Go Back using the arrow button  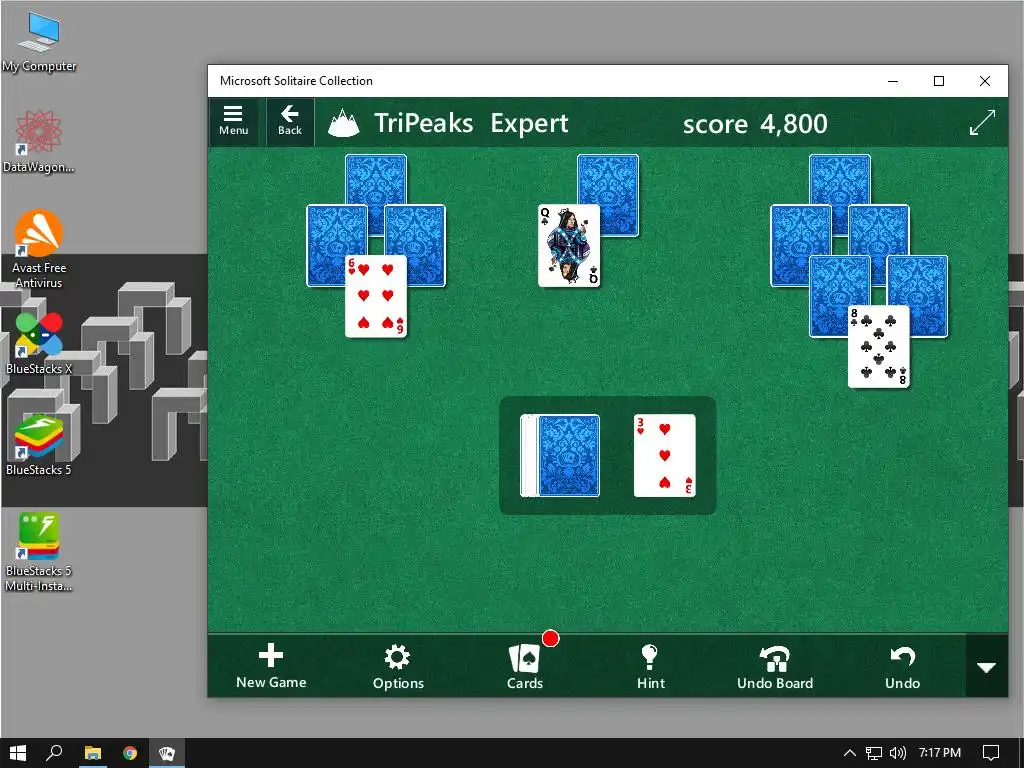click(x=290, y=121)
